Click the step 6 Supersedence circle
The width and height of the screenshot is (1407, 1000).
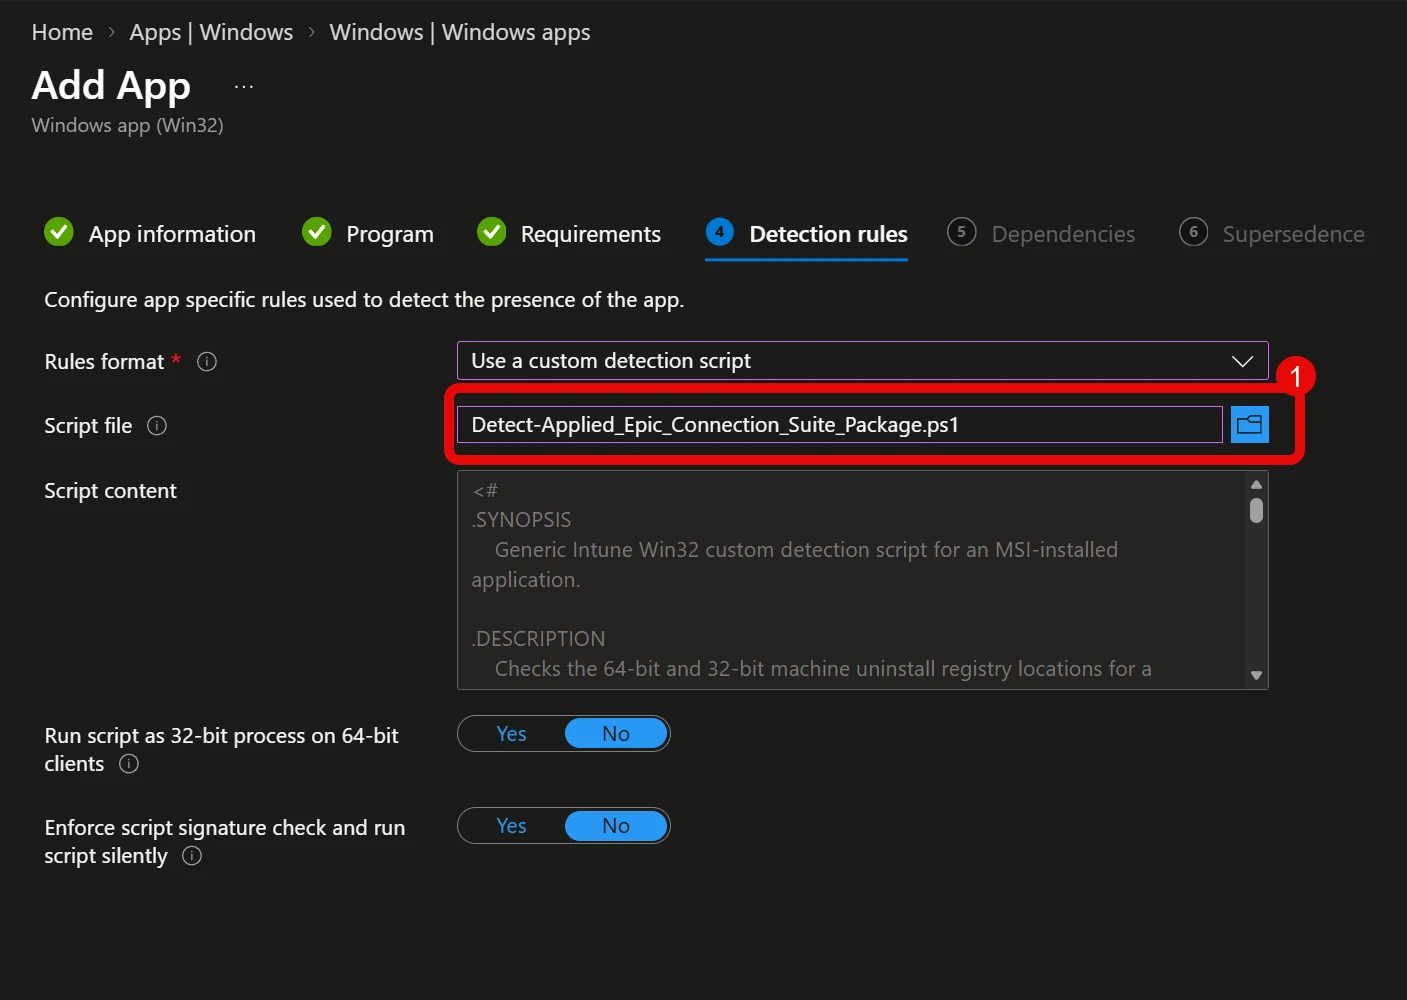(1193, 232)
